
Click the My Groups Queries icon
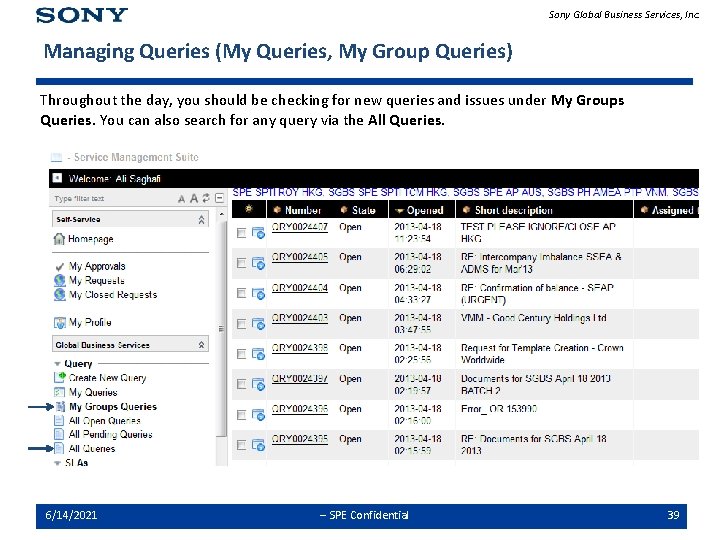pos(61,406)
